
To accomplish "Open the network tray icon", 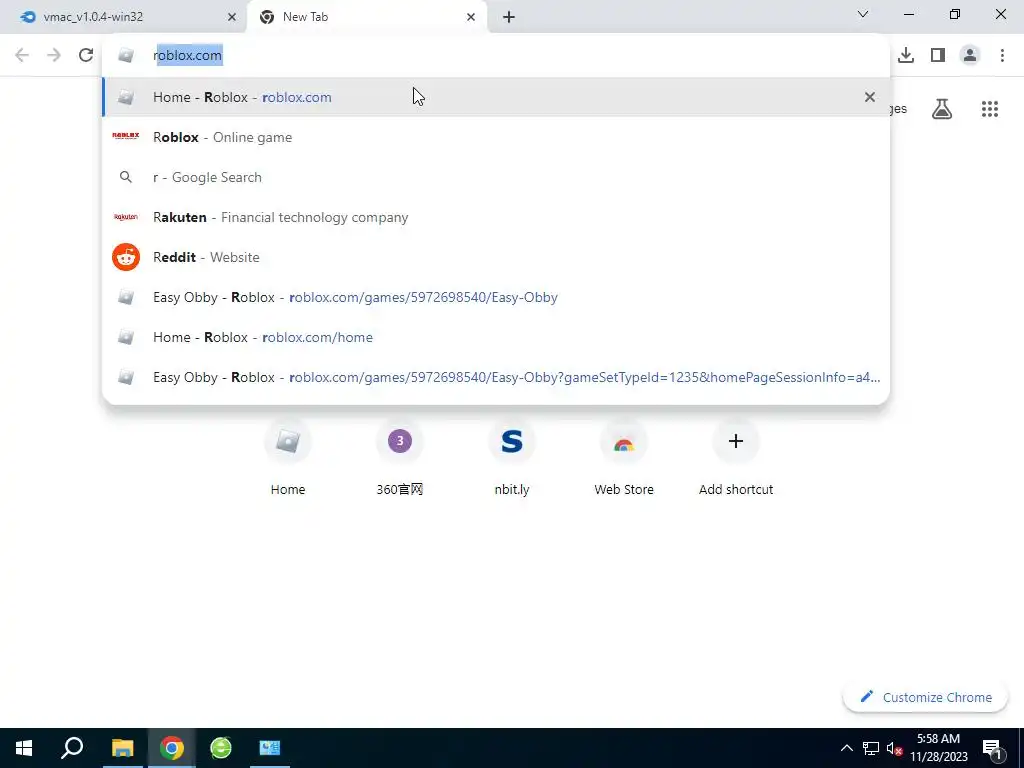I will (x=871, y=748).
